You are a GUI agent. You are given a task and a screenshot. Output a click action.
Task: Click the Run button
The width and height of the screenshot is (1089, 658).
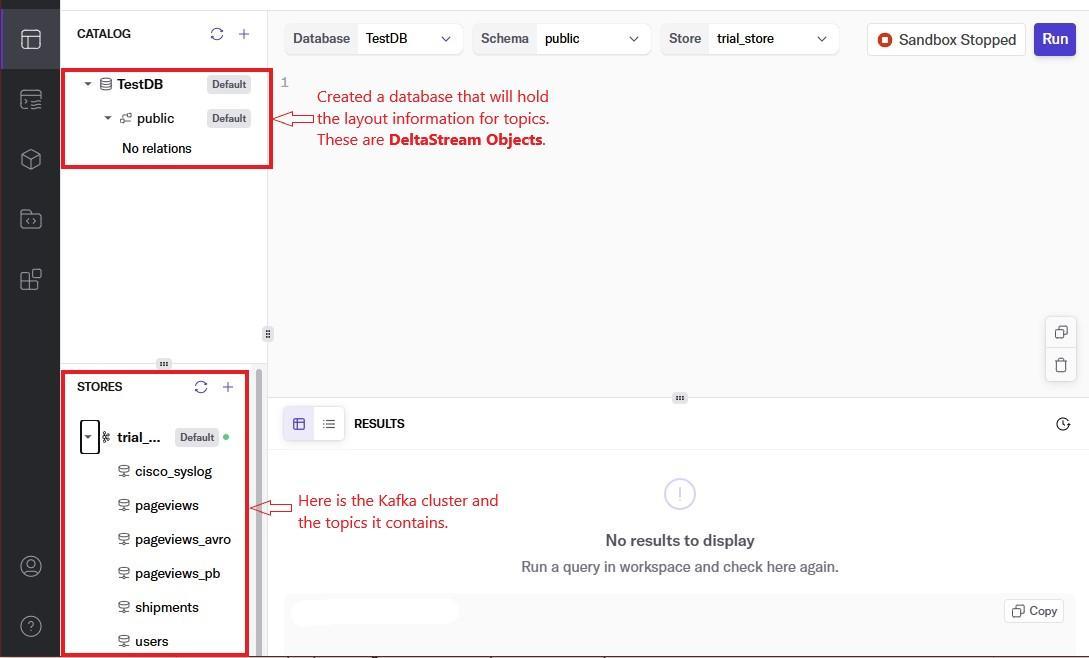[1054, 39]
